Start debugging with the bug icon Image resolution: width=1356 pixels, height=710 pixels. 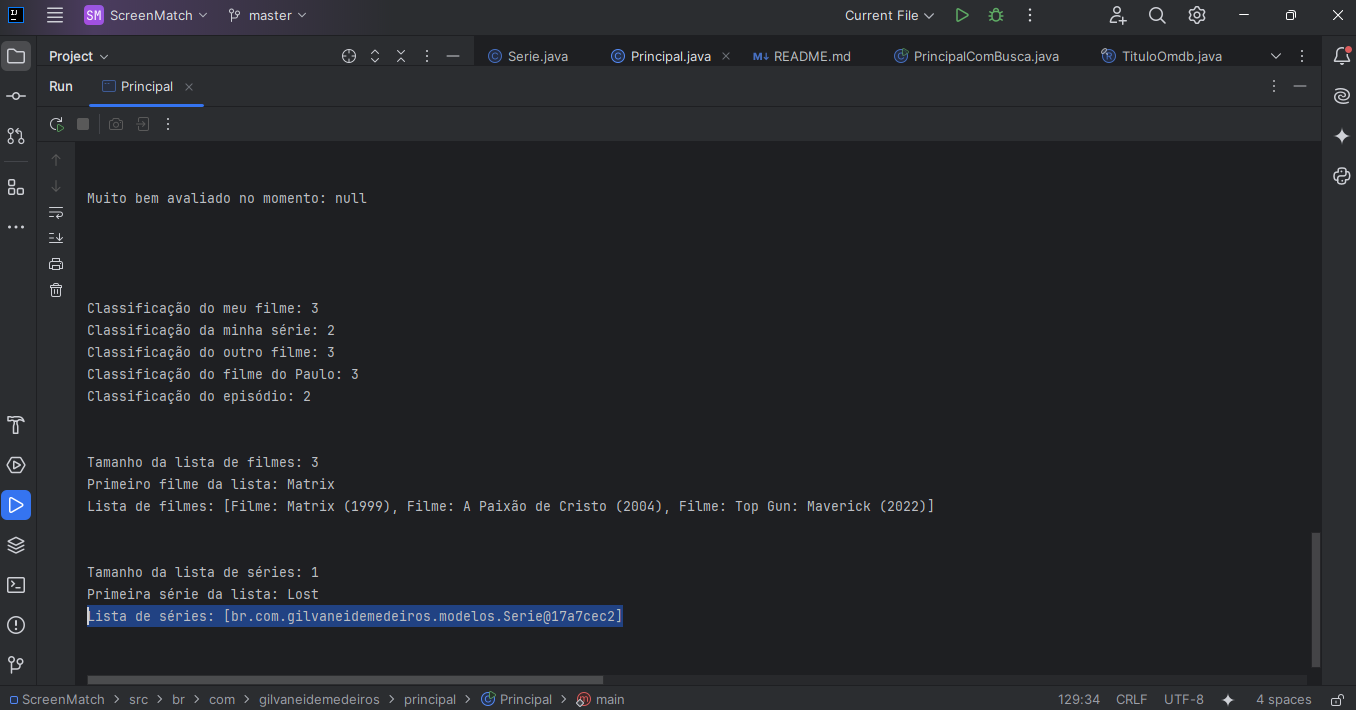996,15
